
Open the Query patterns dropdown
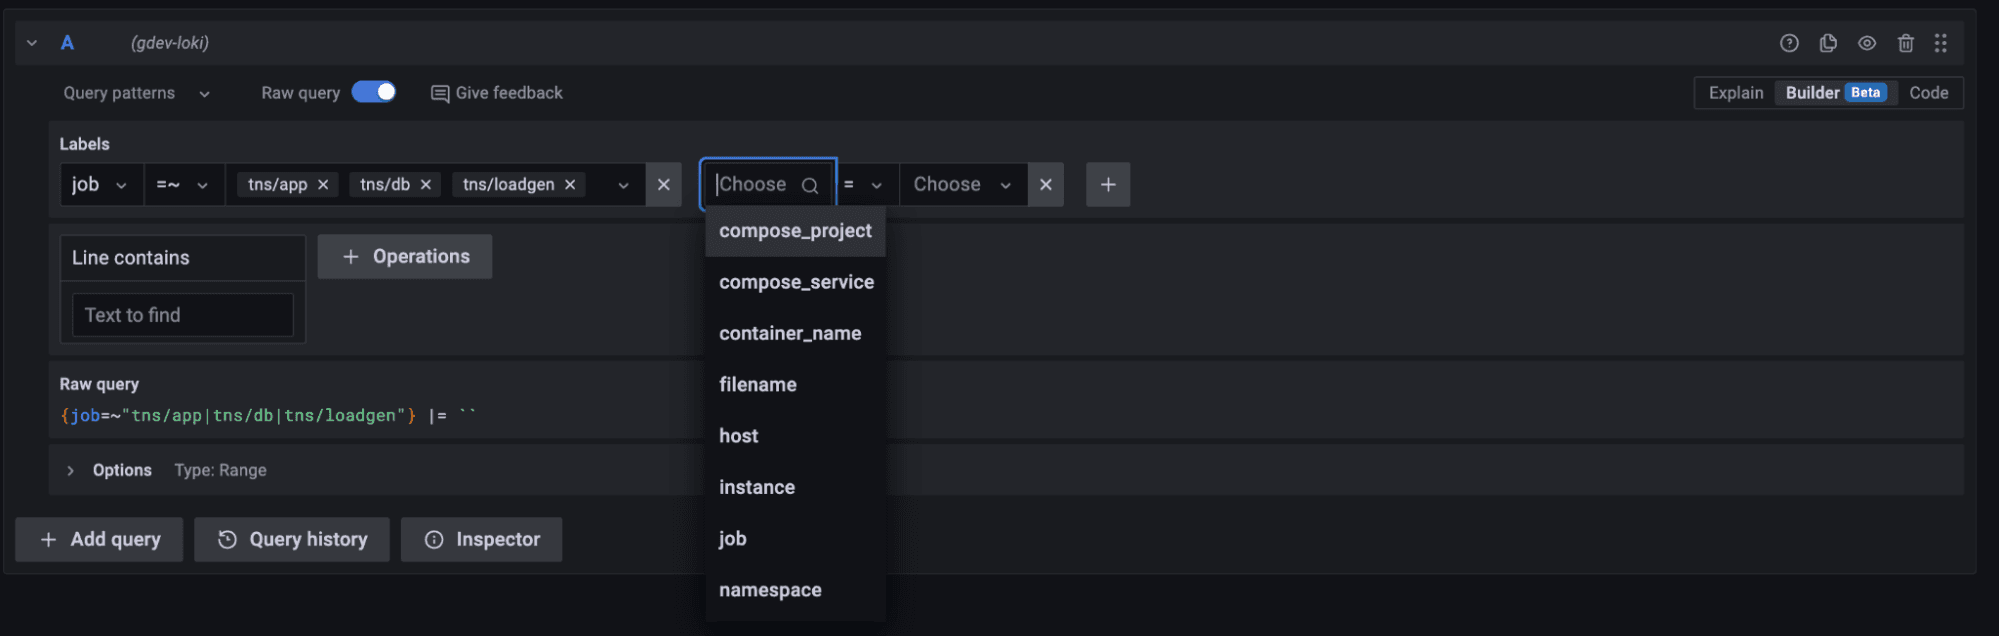click(136, 93)
